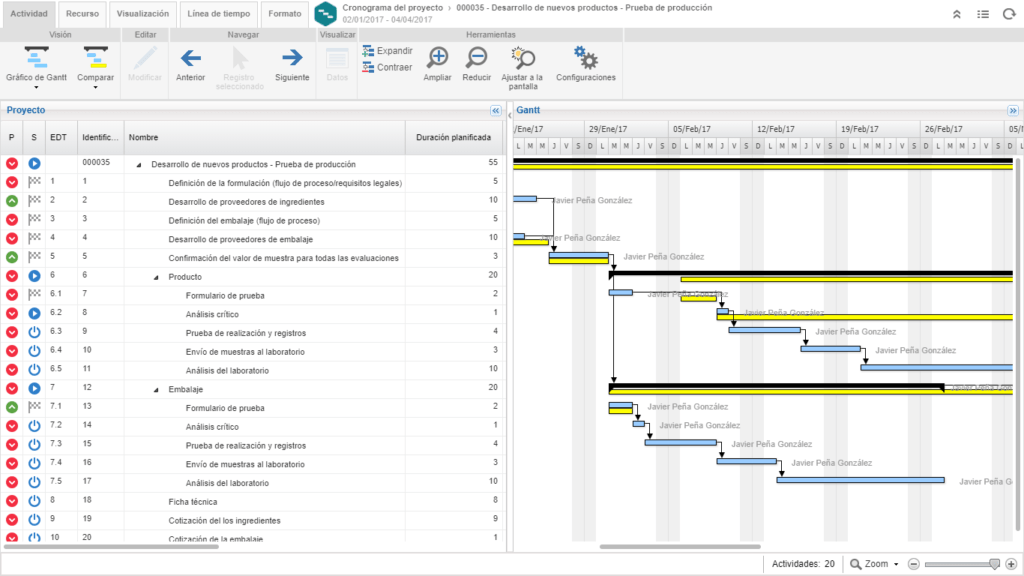Collapse the Producto tree group
Image resolution: width=1024 pixels, height=576 pixels.
pos(156,277)
